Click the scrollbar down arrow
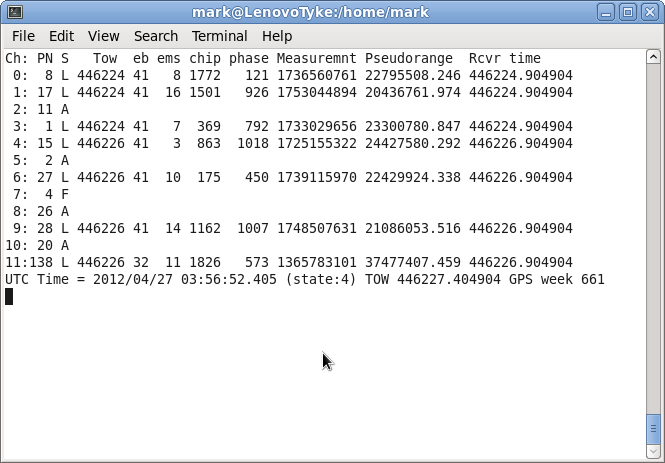The image size is (665, 463). point(654,452)
